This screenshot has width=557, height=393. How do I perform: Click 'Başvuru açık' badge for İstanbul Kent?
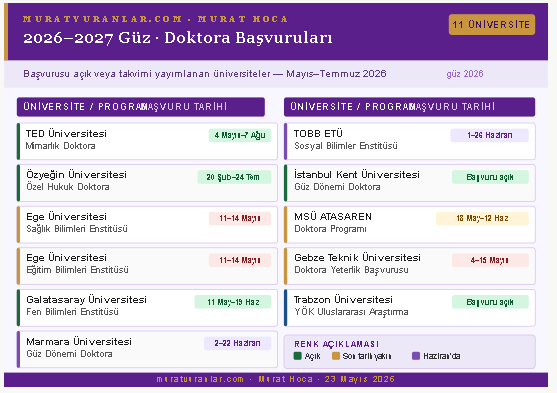[490, 177]
